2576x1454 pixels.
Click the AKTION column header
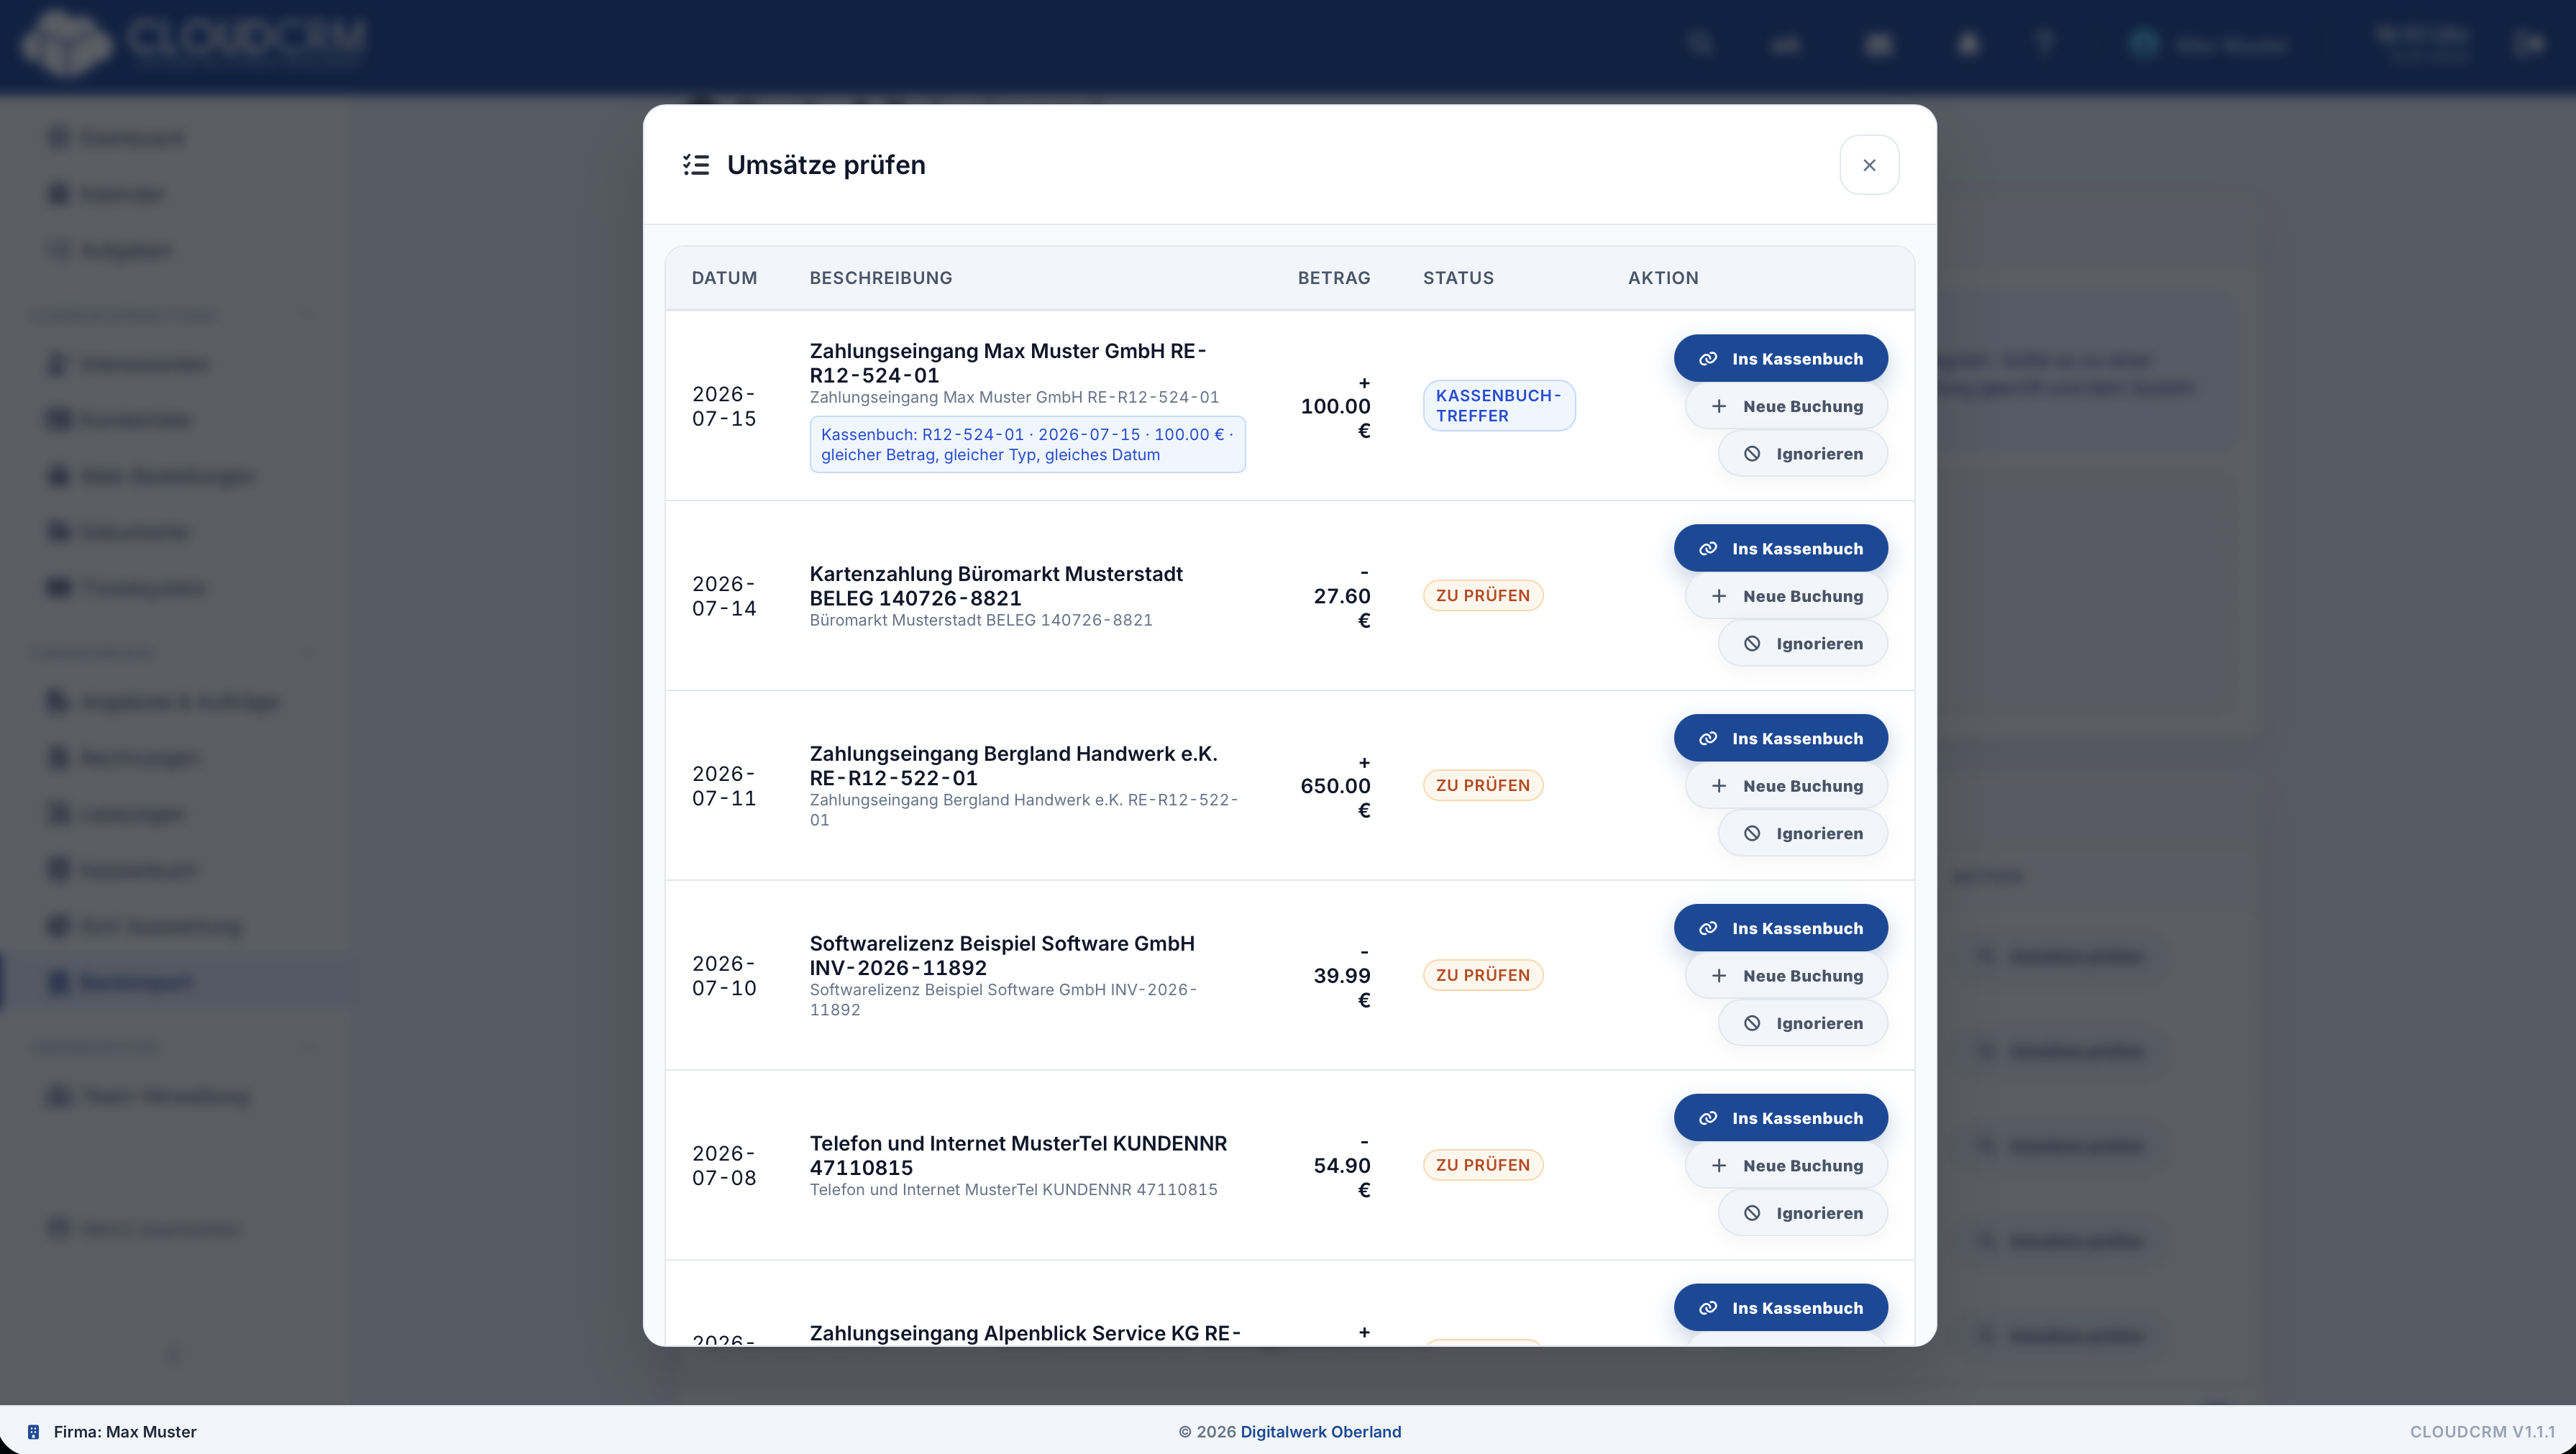point(1663,278)
